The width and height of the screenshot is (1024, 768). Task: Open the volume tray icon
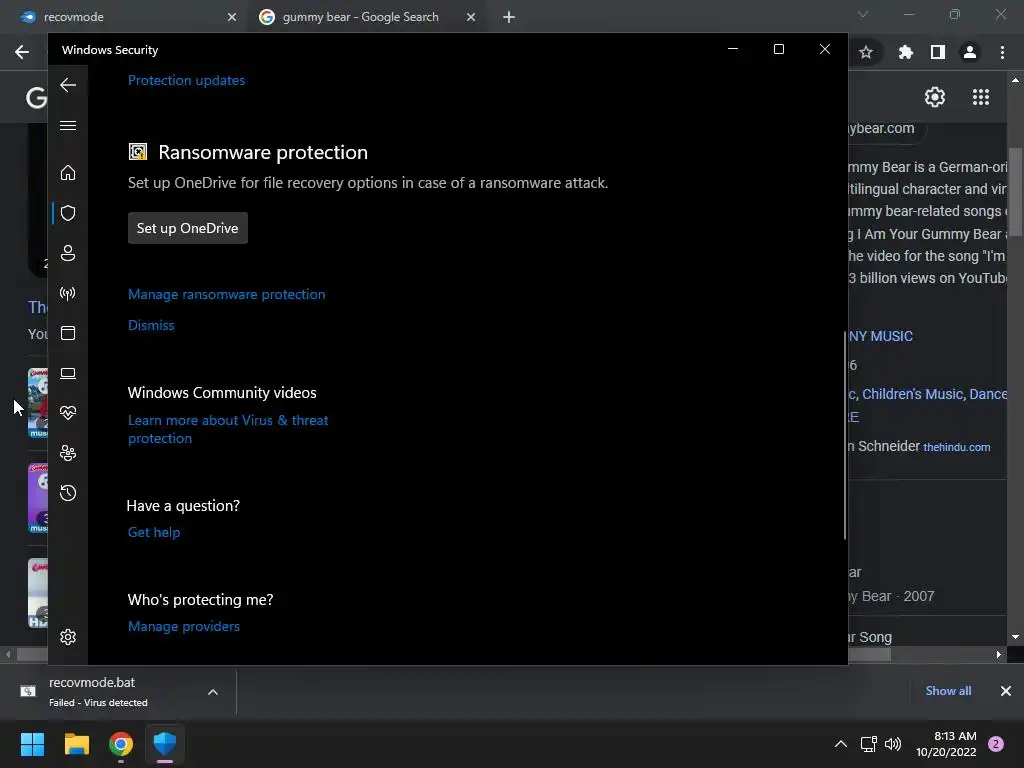coord(893,744)
